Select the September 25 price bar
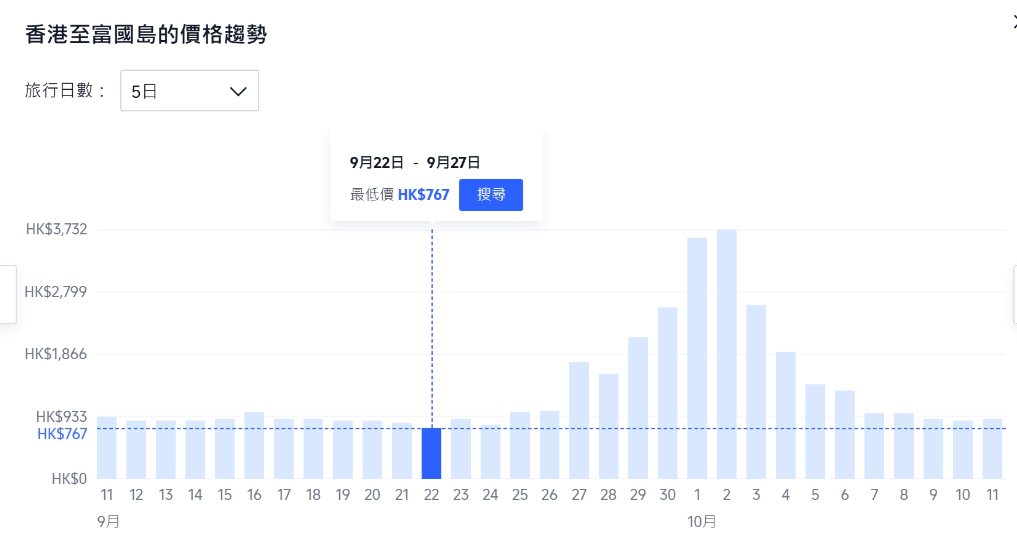The image size is (1017, 544). pyautogui.click(x=520, y=445)
